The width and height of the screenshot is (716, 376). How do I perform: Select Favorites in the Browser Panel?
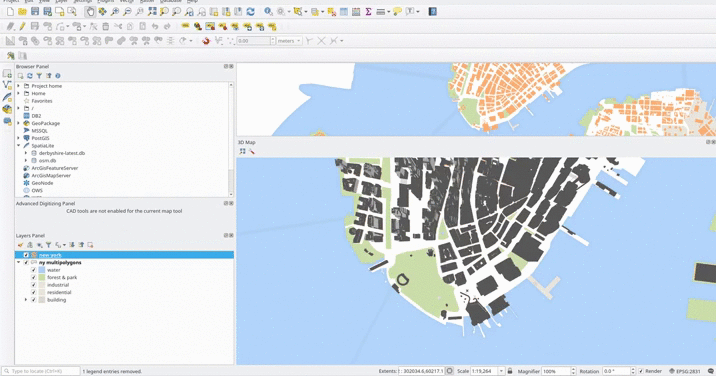[42, 101]
